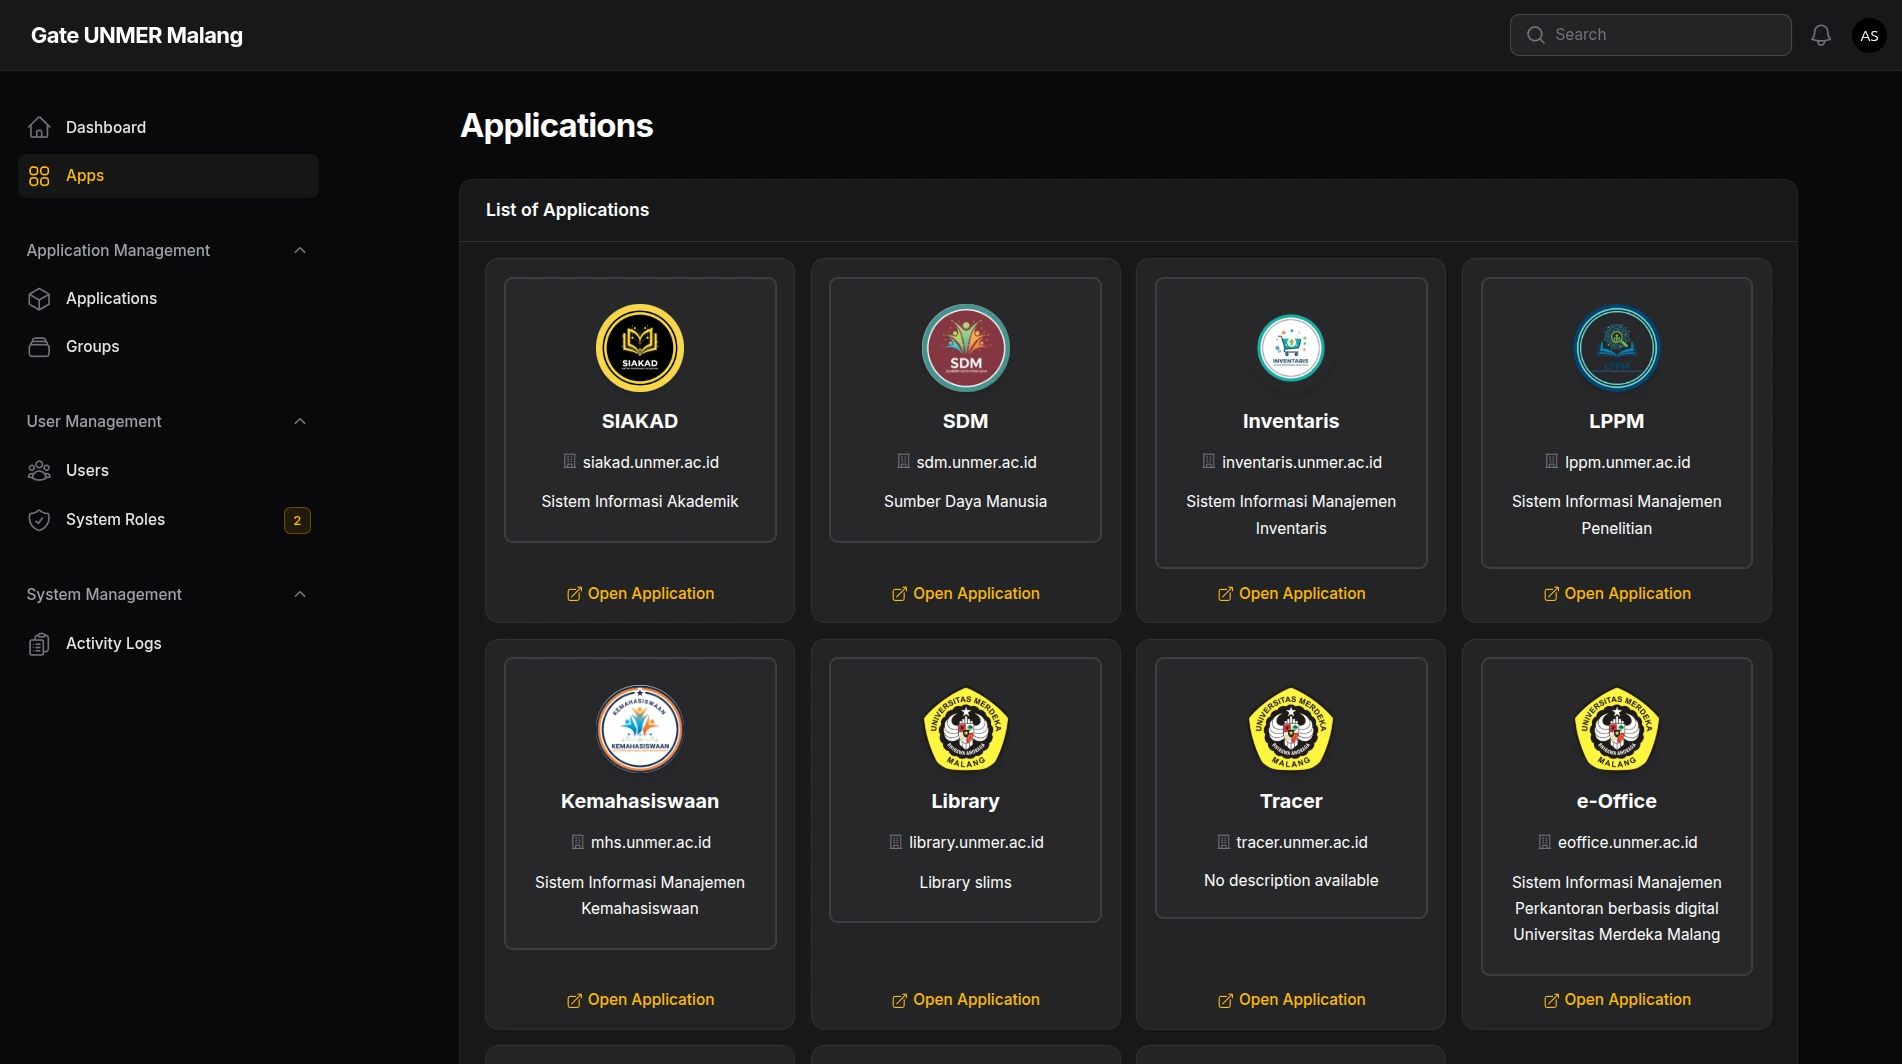Viewport: 1902px width, 1064px height.
Task: Click the building icon beside eoffice.unmer.ac.id
Action: 1545,842
